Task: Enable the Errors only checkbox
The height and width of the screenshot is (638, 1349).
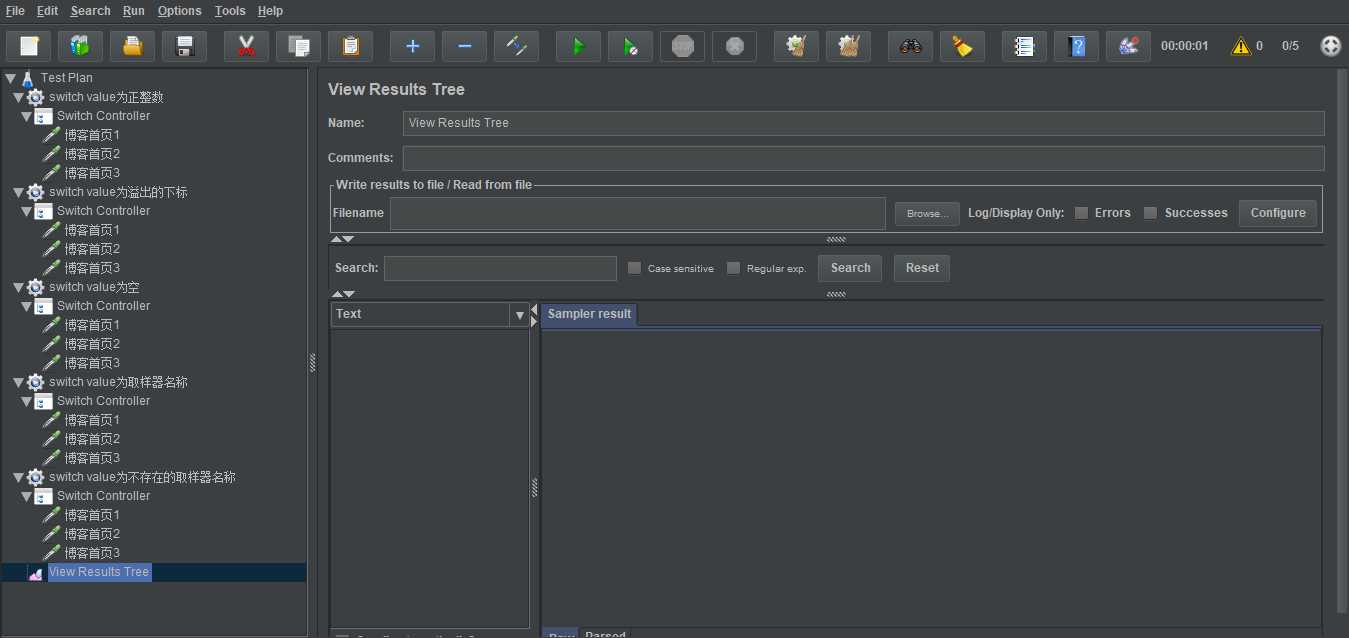Action: click(x=1081, y=213)
